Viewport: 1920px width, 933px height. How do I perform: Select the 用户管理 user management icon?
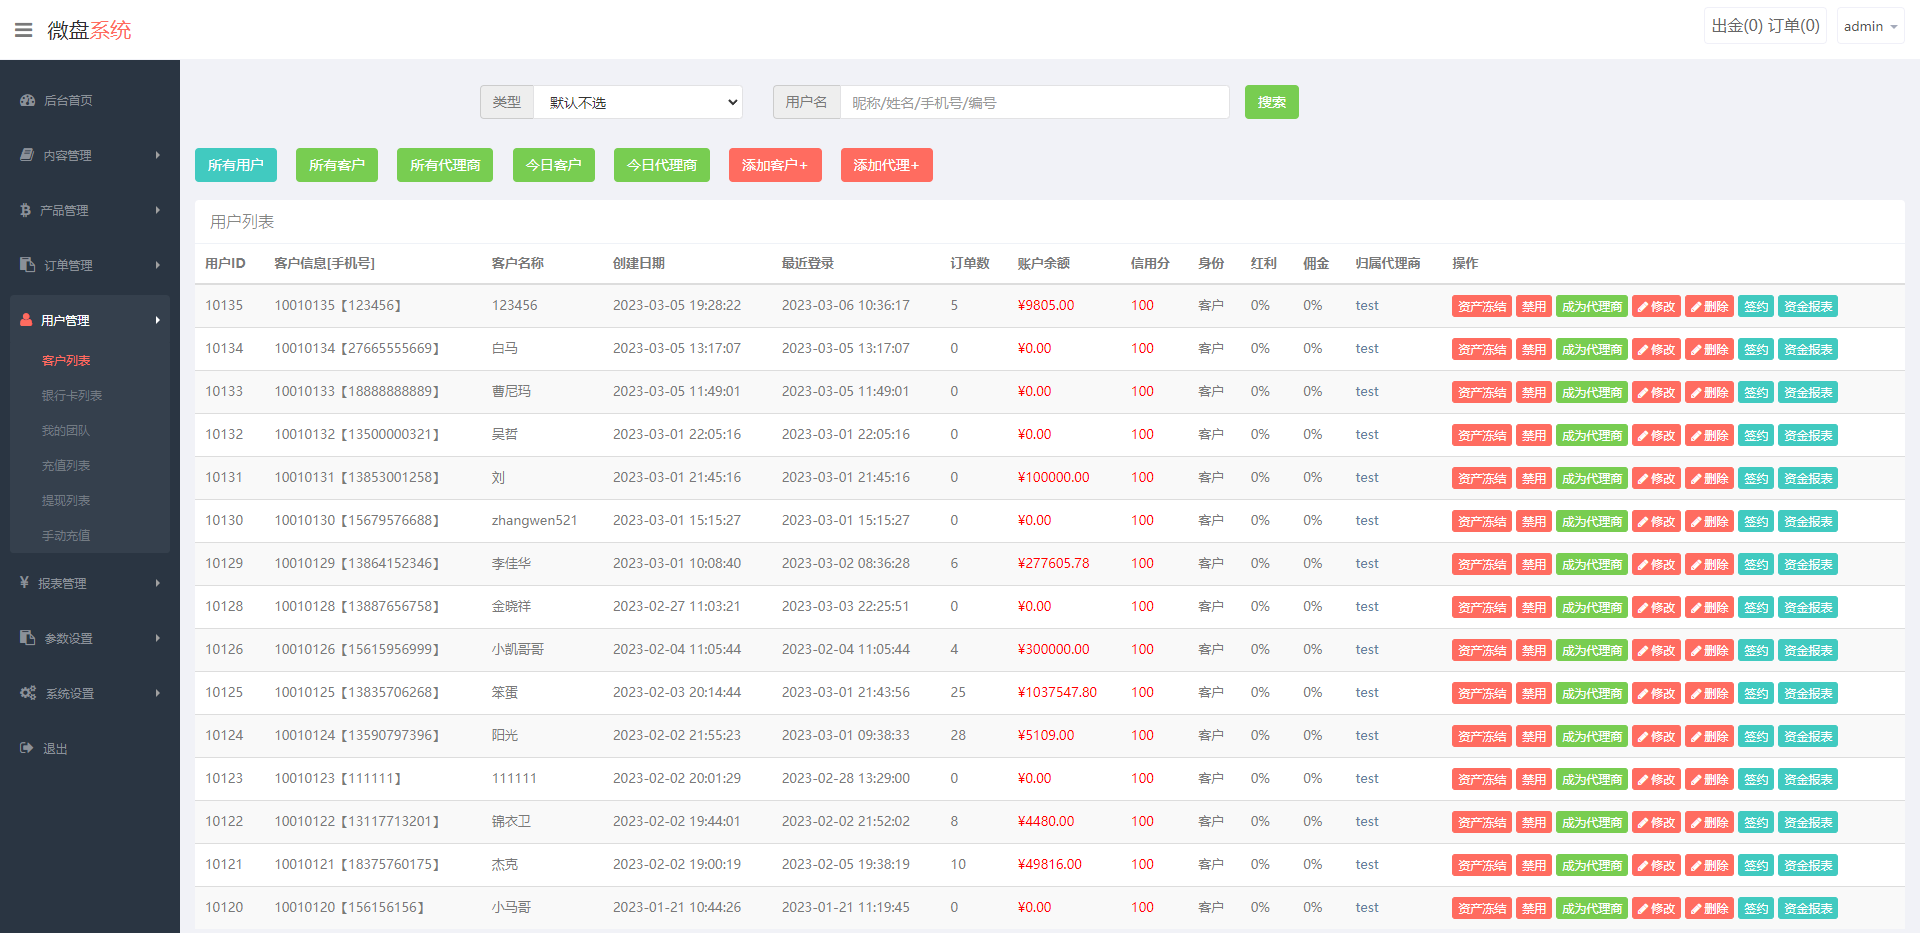(x=26, y=319)
